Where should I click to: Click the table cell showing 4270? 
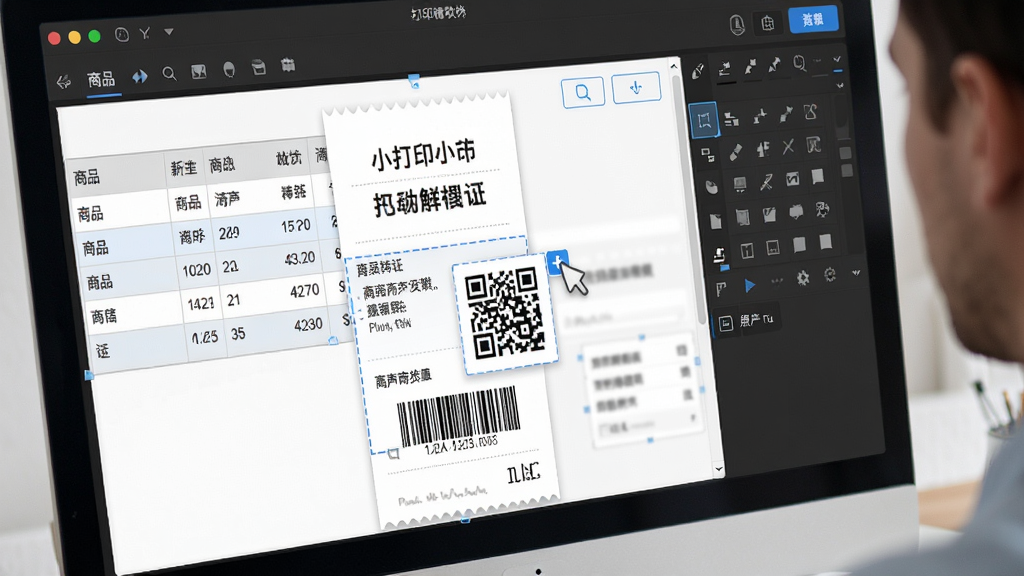305,290
